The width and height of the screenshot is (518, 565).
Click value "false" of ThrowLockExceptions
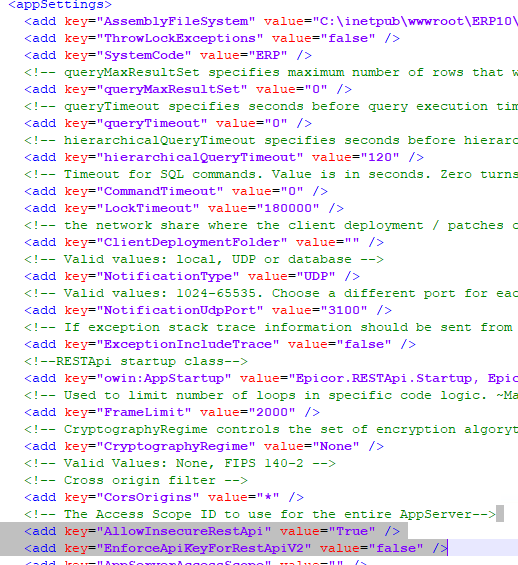coord(347,39)
